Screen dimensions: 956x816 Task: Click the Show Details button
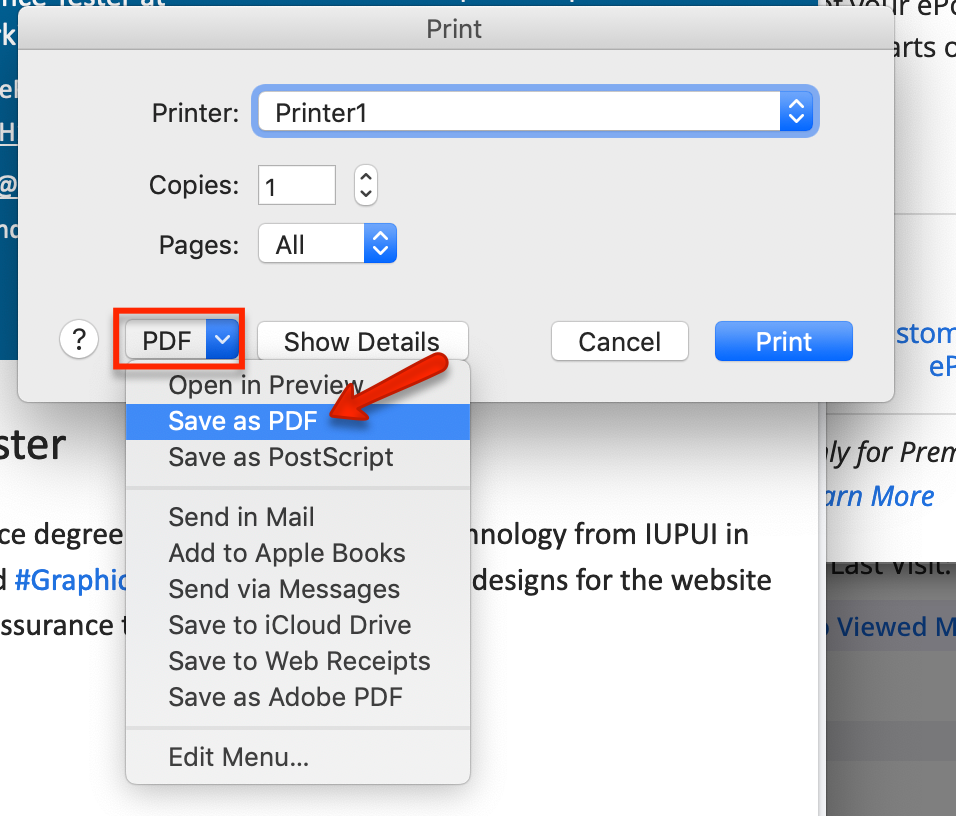(x=362, y=341)
